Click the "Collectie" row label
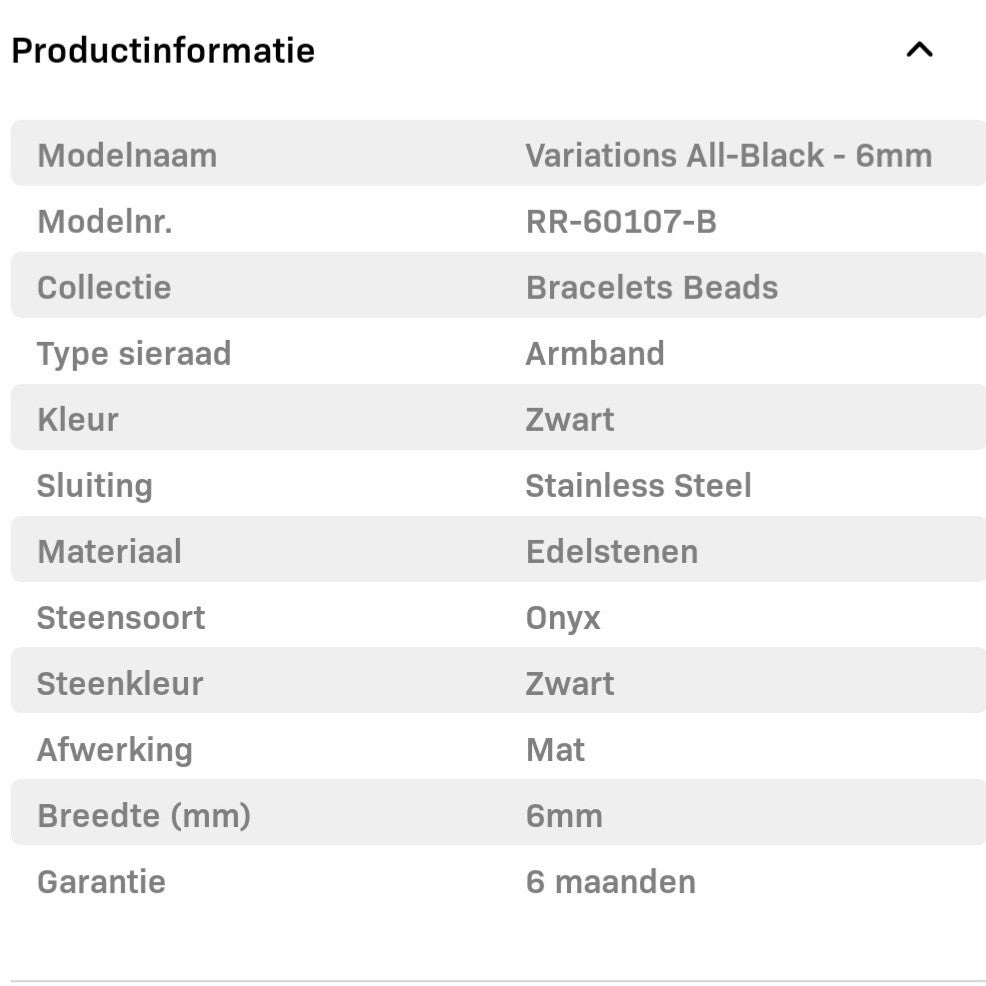Image resolution: width=986 pixels, height=986 pixels. (x=104, y=287)
